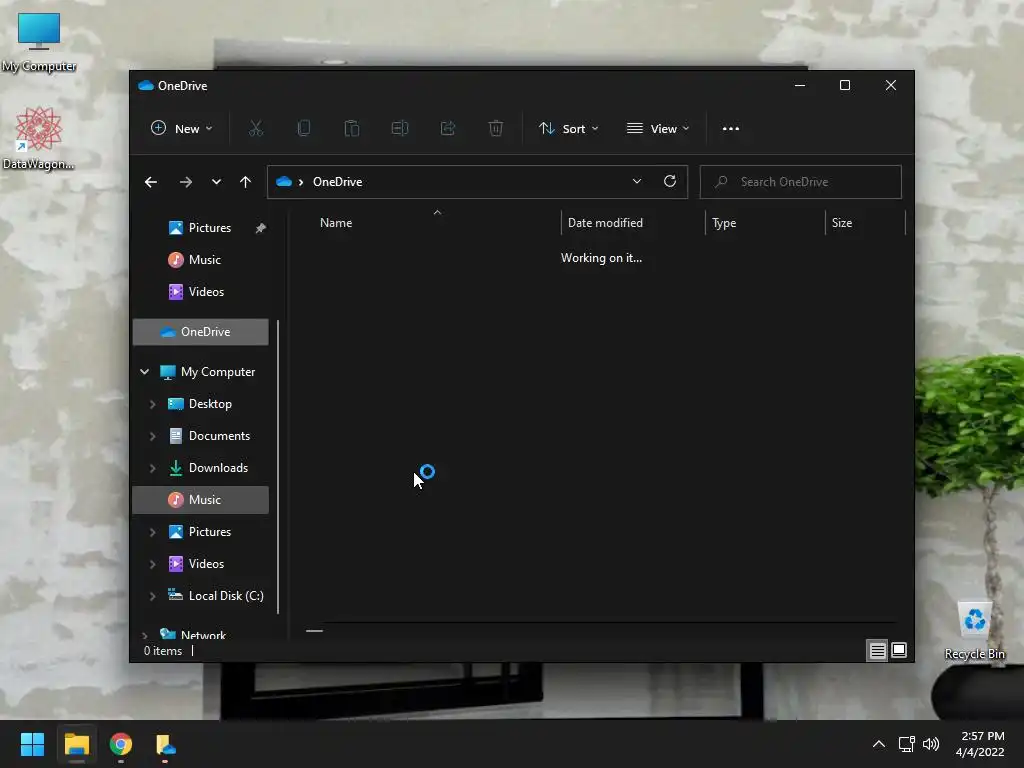
Task: Open the volume speaker tray icon
Action: (931, 744)
